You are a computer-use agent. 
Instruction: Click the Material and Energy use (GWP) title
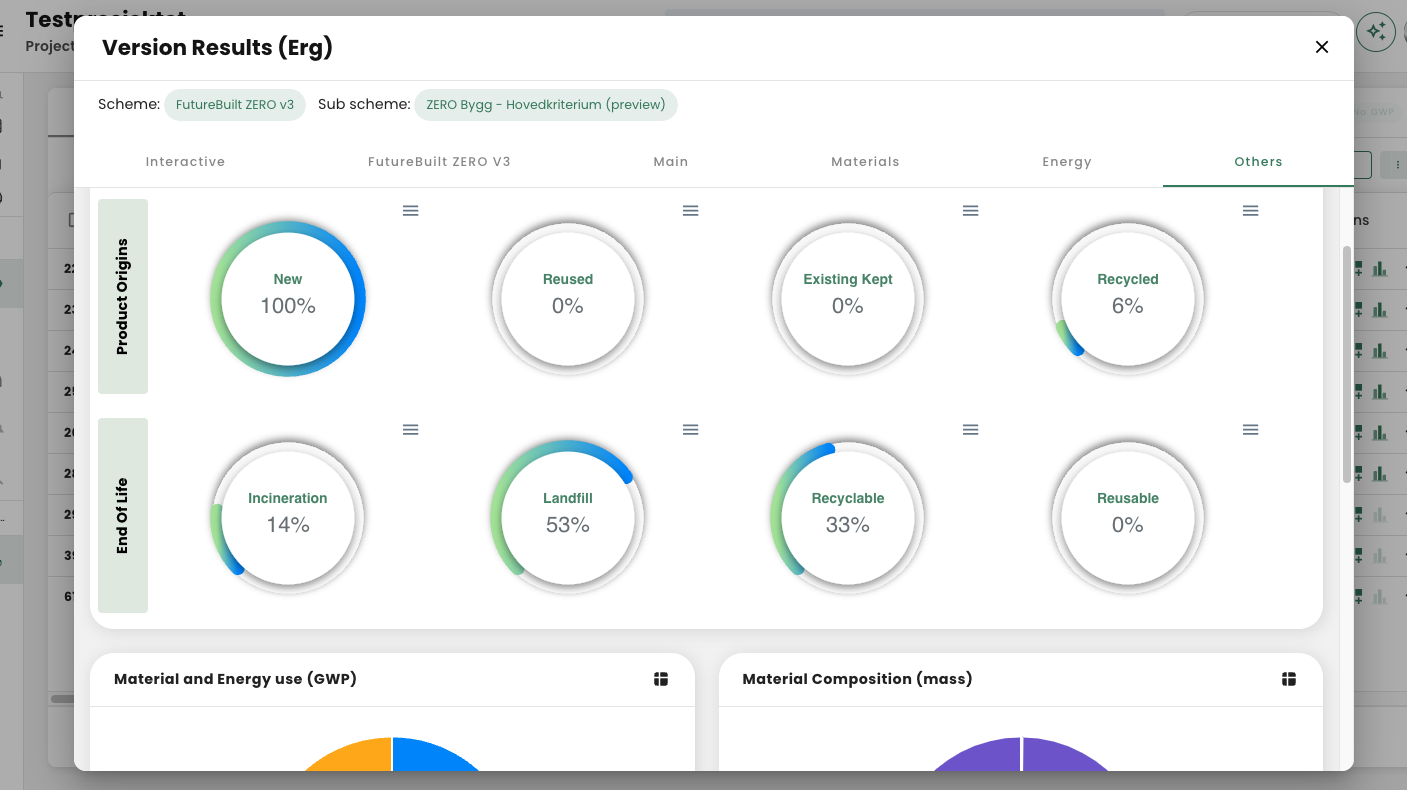[235, 679]
